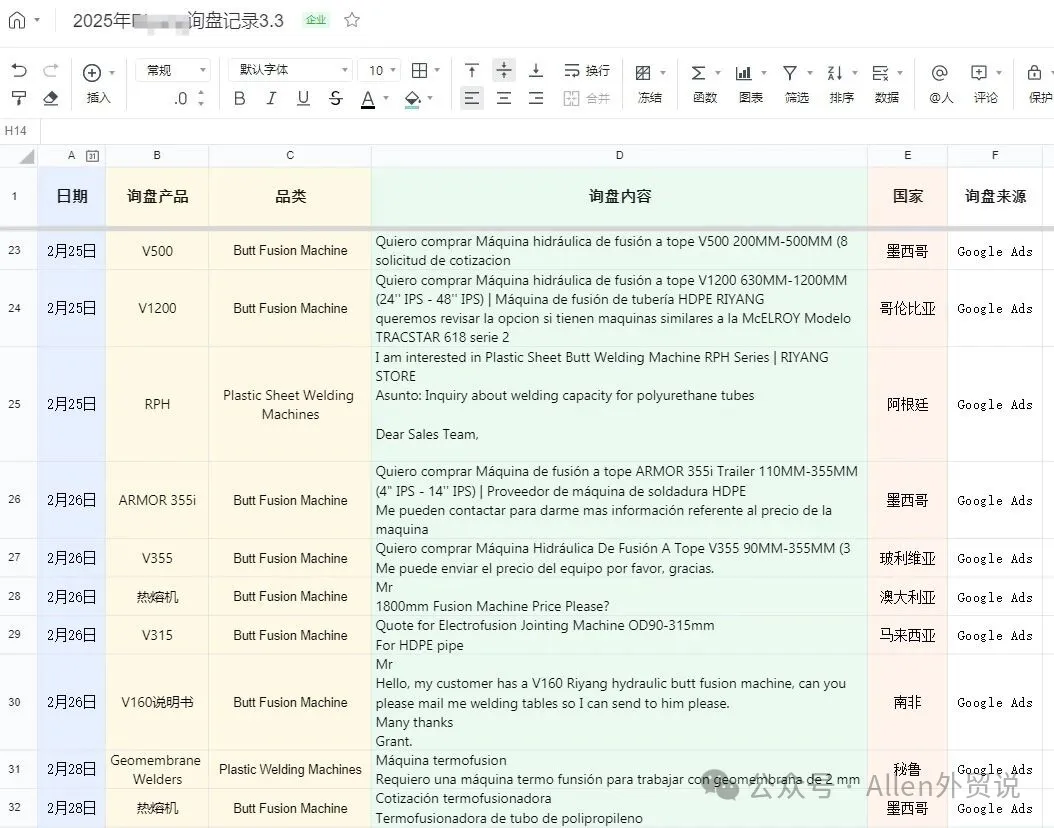Screen dimensions: 1054x828
Task: Insert a Chart (图表)
Action: click(x=750, y=84)
